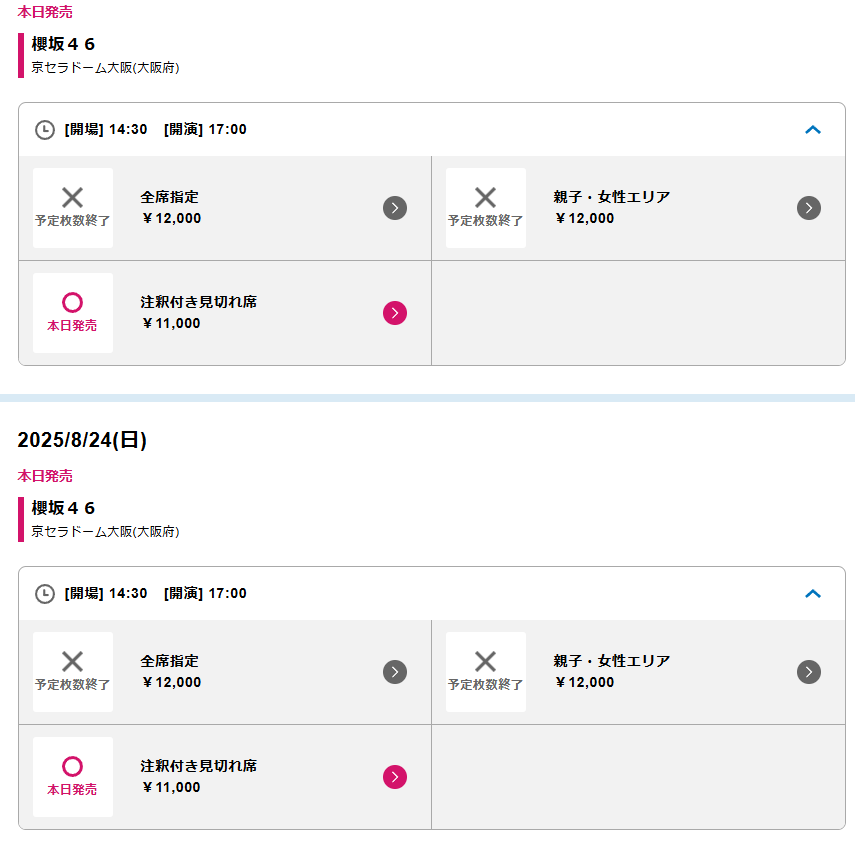Open first 親子・女性エリア ¥12,000 ticket row

[639, 208]
